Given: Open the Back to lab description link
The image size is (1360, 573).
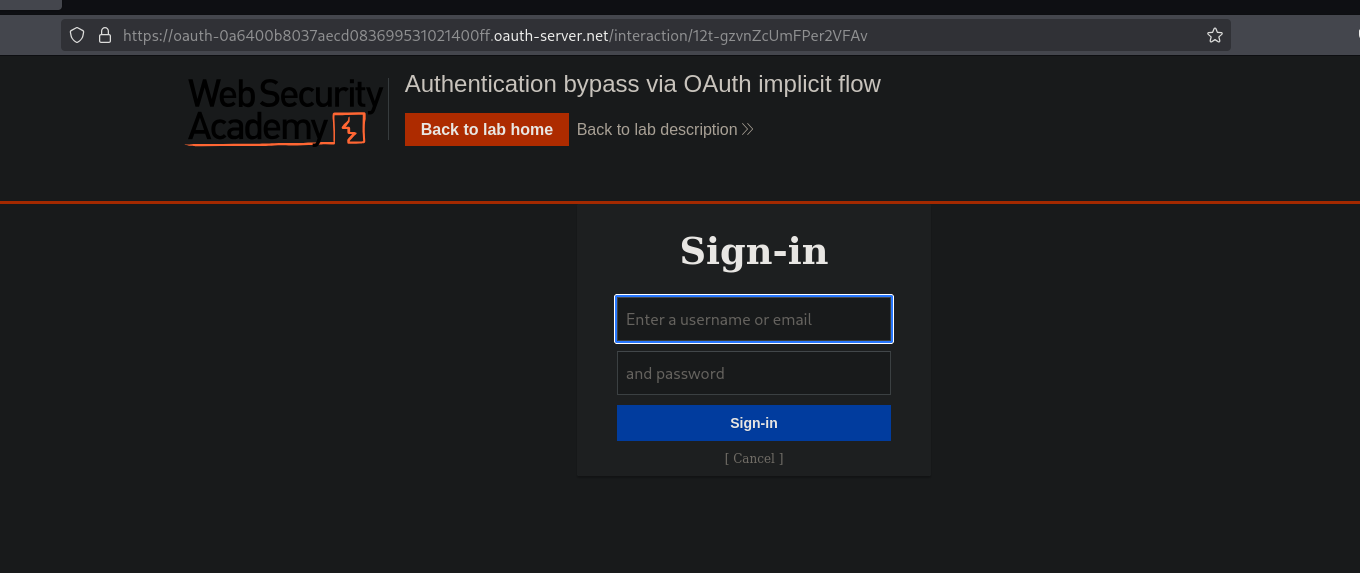Looking at the screenshot, I should click(x=657, y=129).
